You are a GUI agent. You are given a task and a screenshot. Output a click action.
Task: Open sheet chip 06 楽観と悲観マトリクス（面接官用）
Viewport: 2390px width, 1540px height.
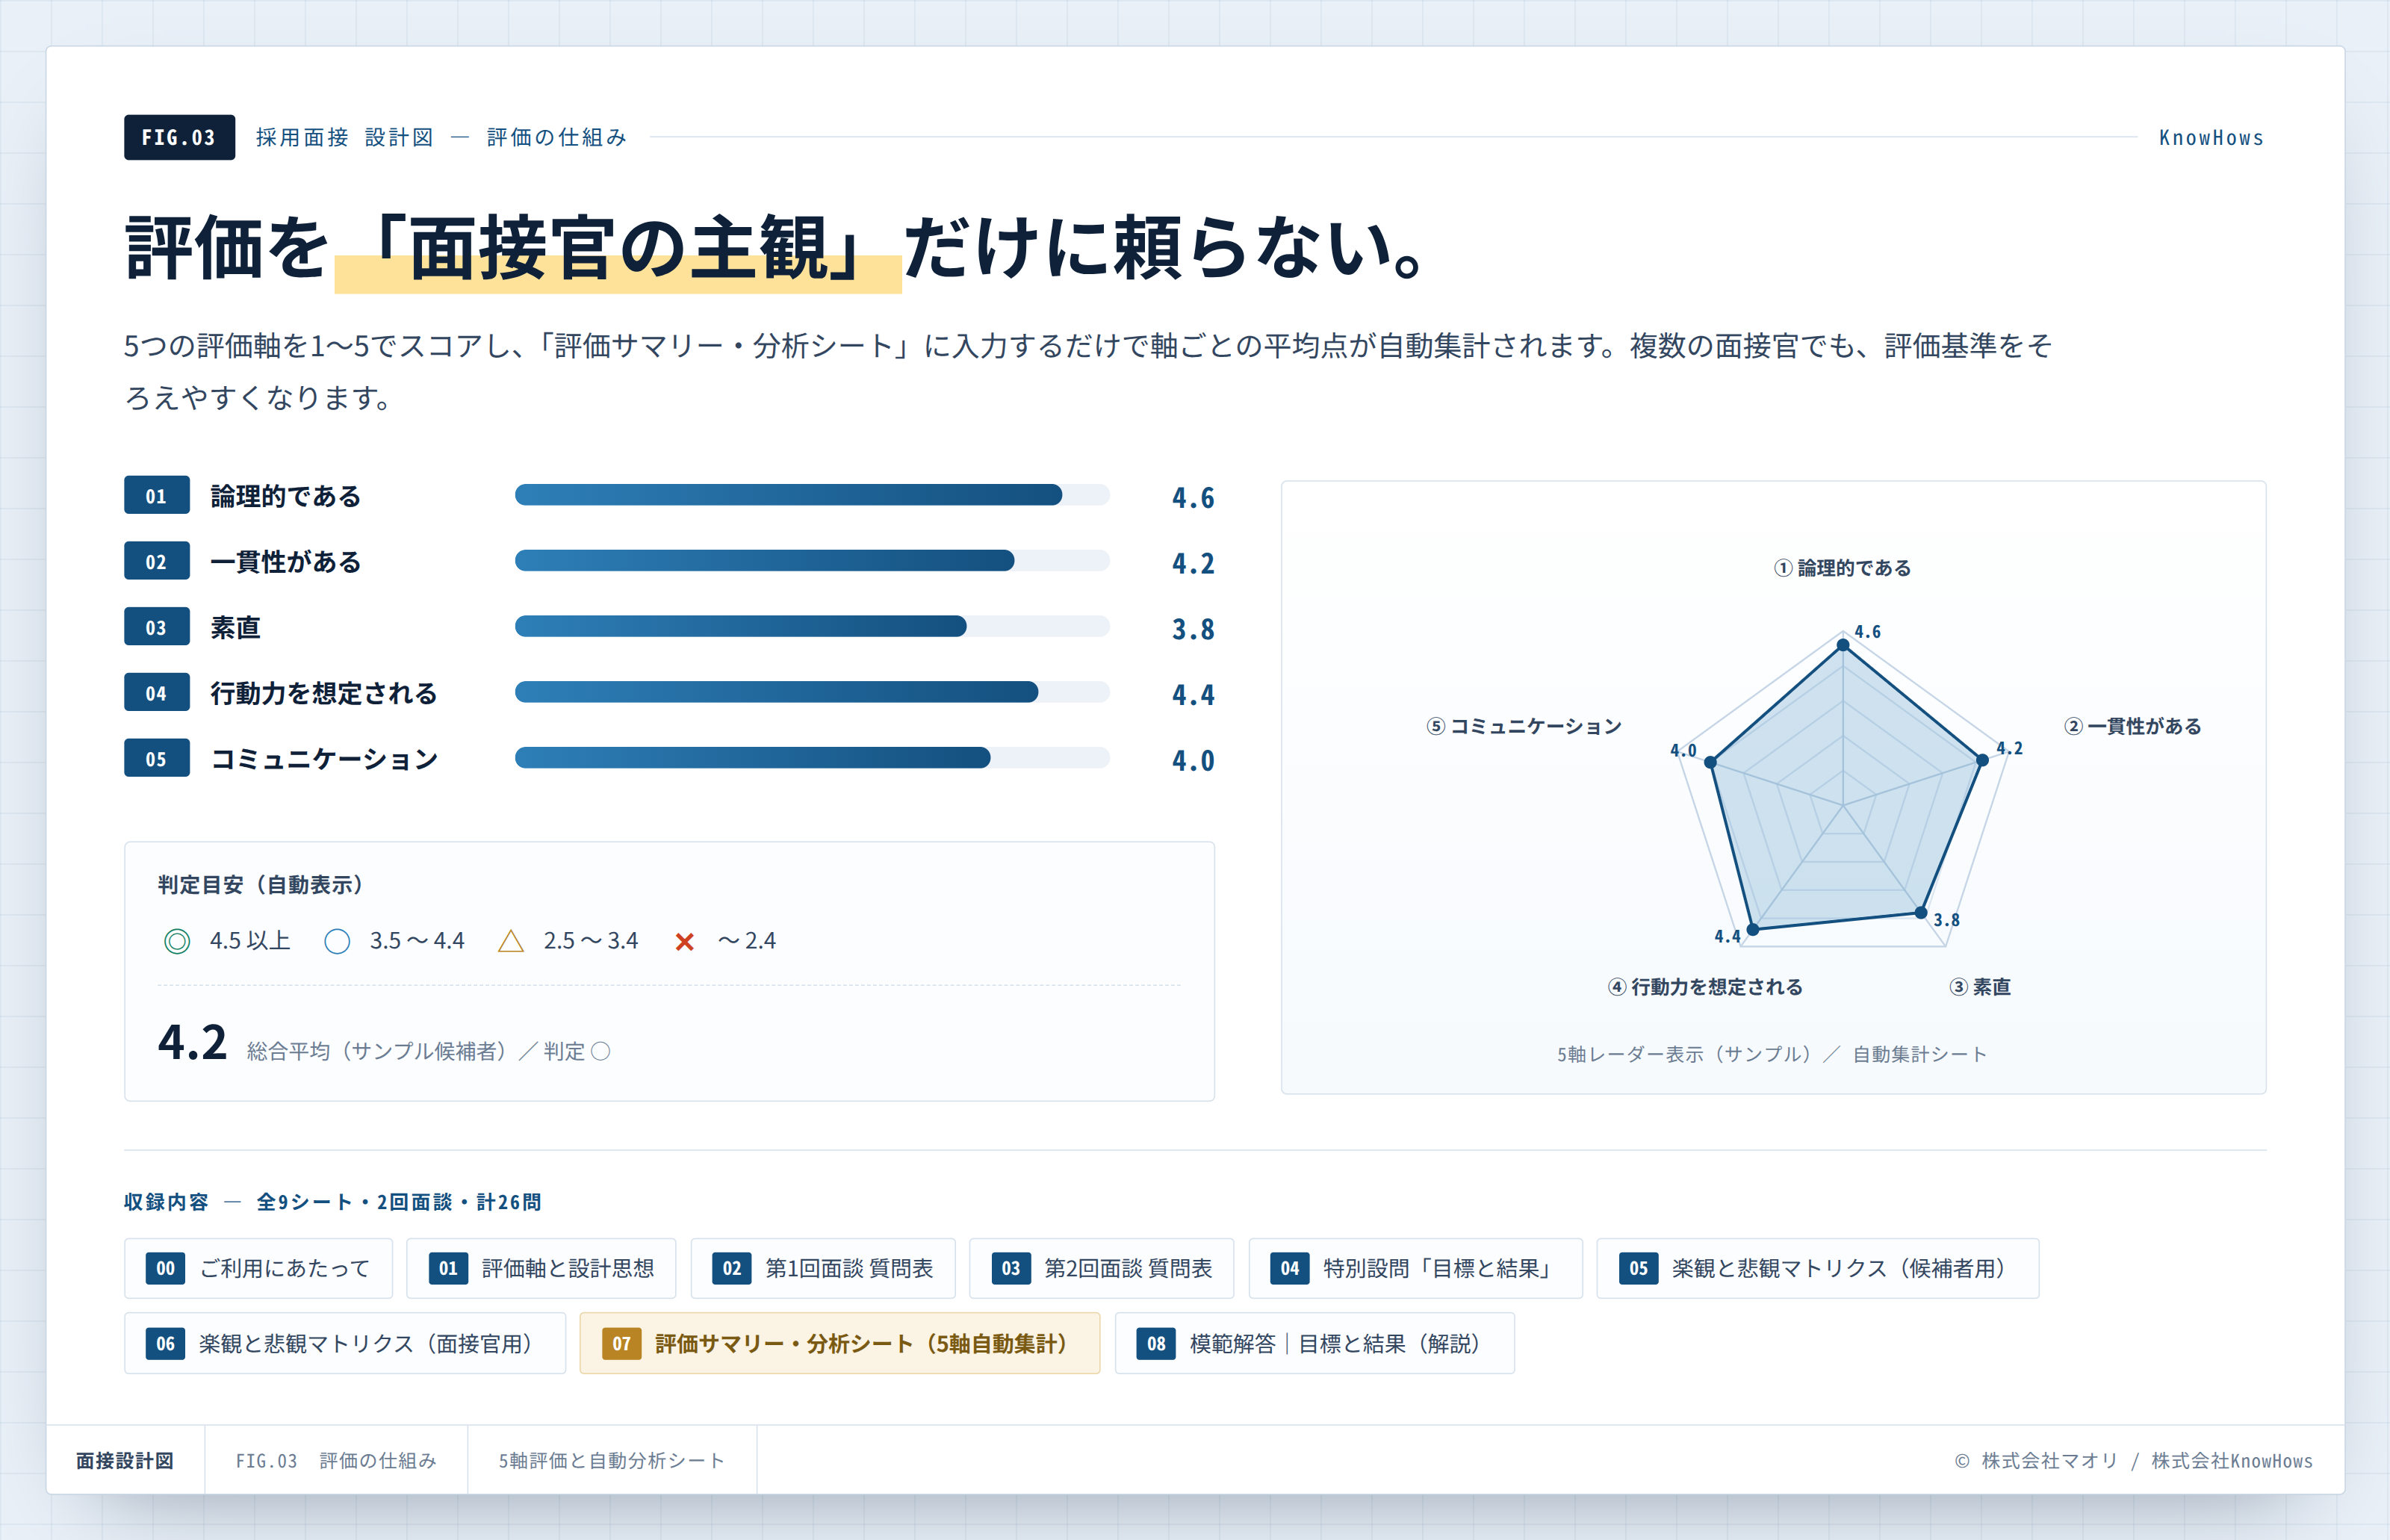(x=345, y=1343)
